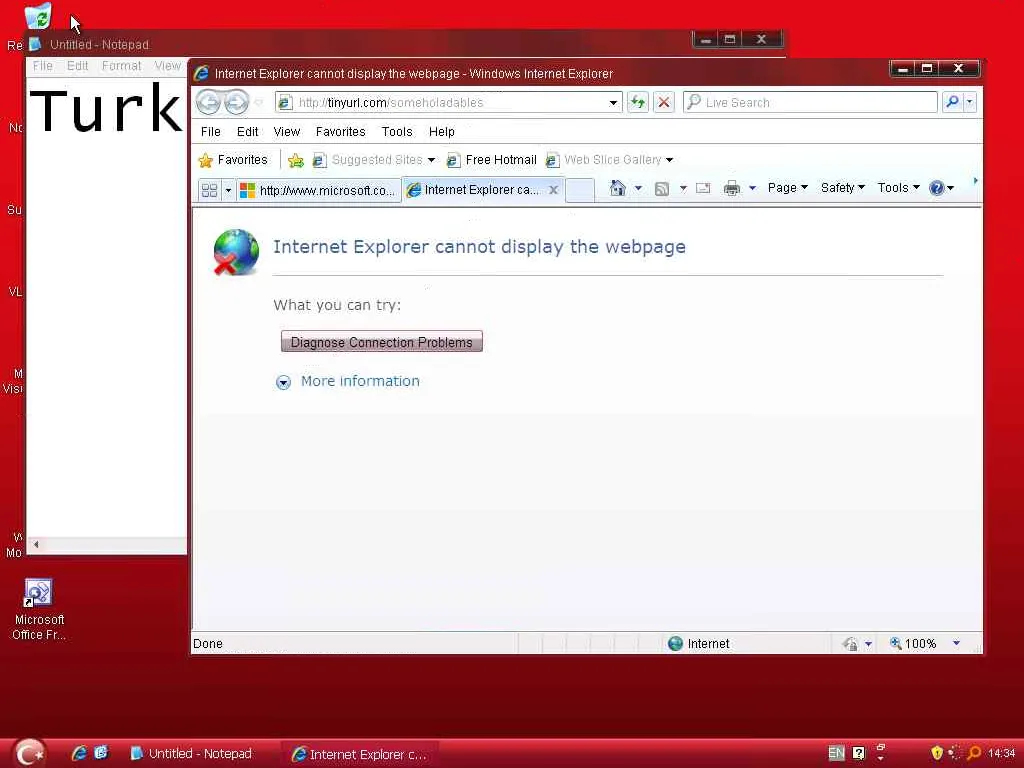Click the protected mode icon in status bar

[x=850, y=644]
